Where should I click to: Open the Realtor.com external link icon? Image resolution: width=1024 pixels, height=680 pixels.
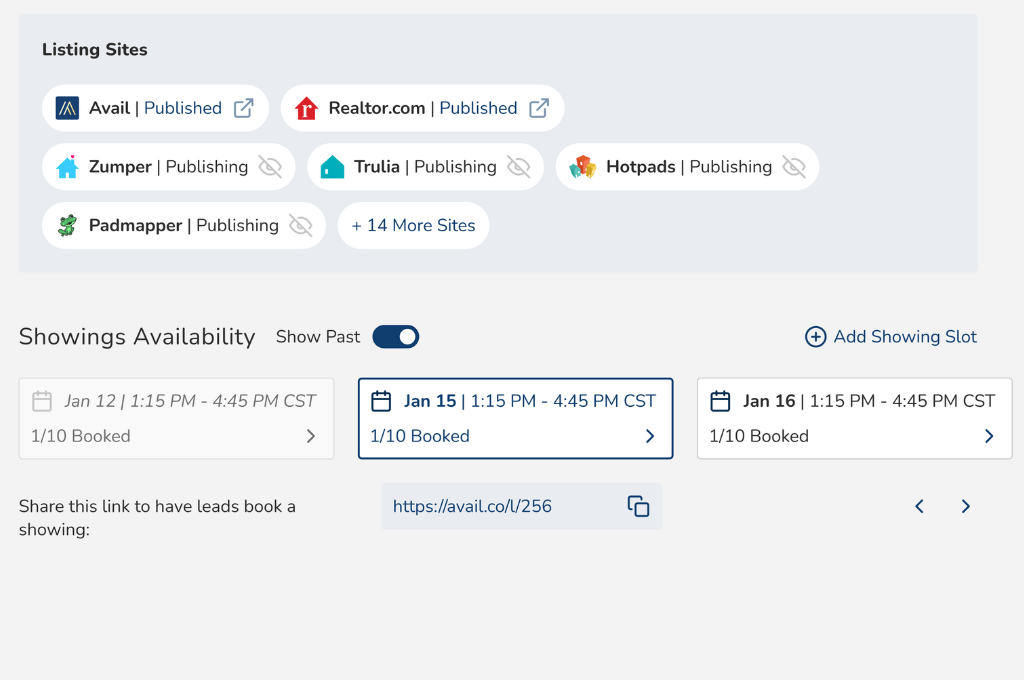539,108
